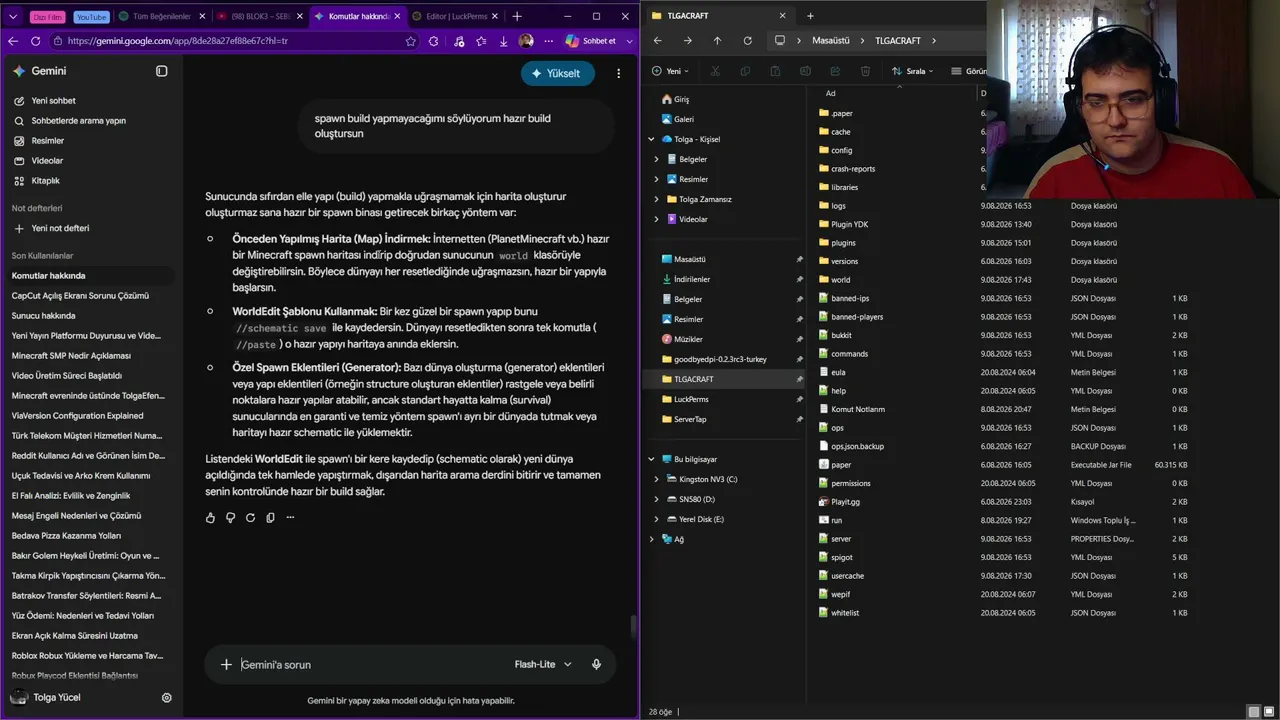Click the browser profile avatar
The width and height of the screenshot is (1280, 720).
pos(526,41)
